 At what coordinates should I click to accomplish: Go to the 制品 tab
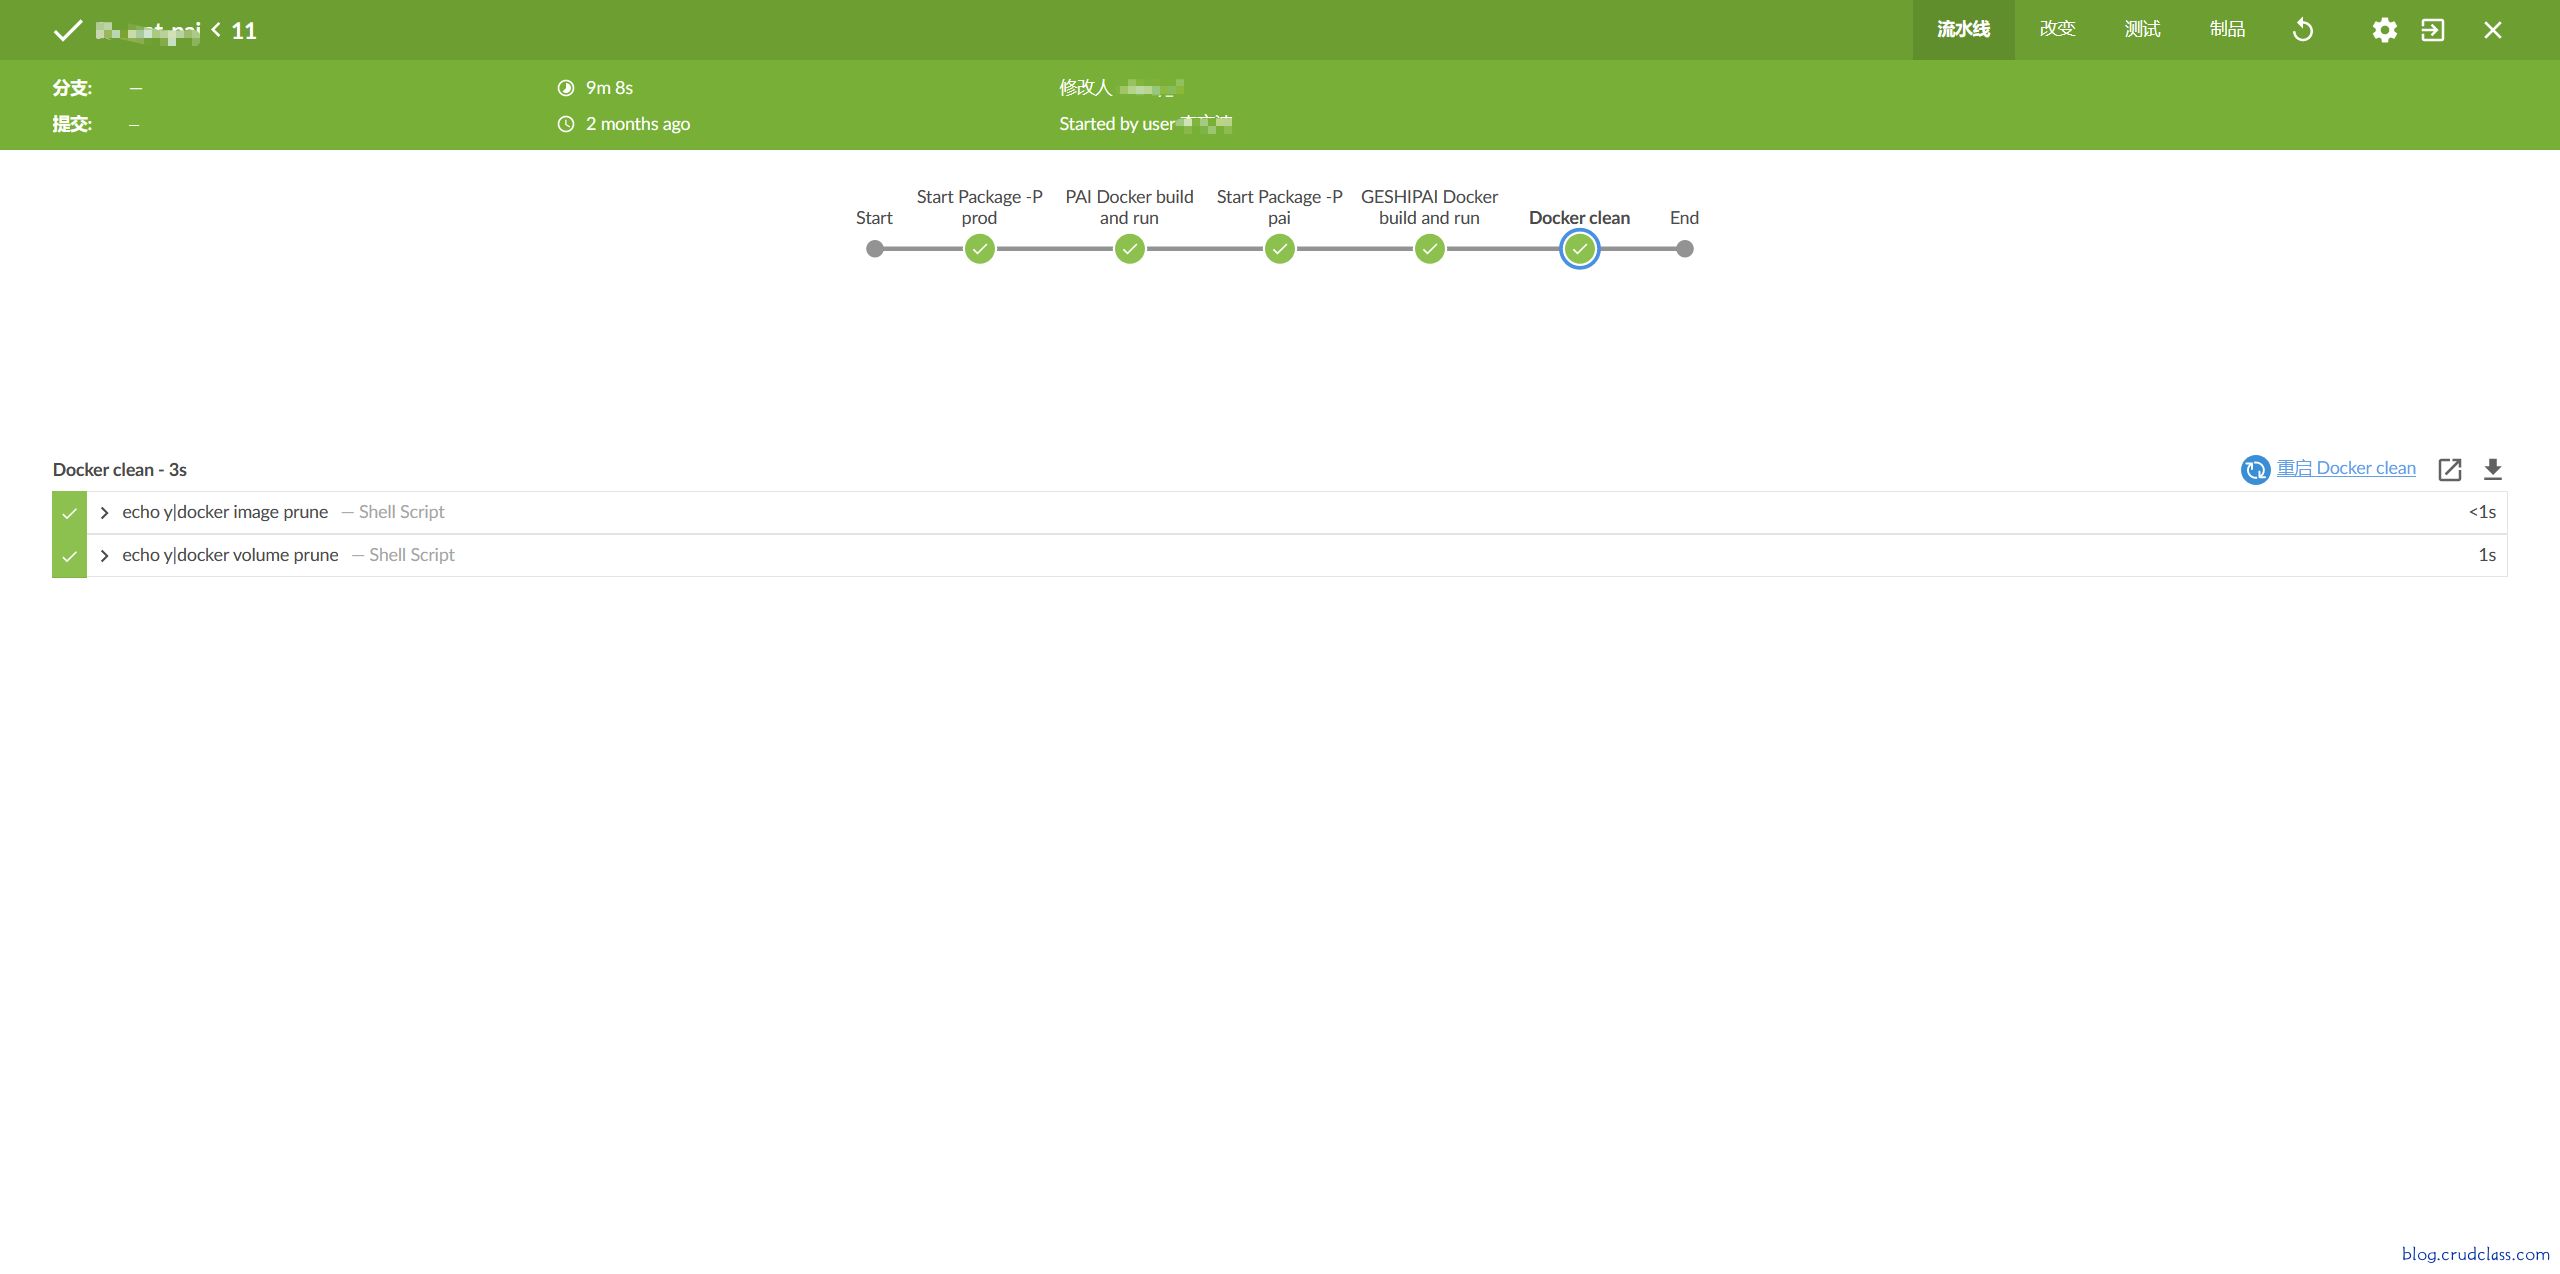point(2227,30)
